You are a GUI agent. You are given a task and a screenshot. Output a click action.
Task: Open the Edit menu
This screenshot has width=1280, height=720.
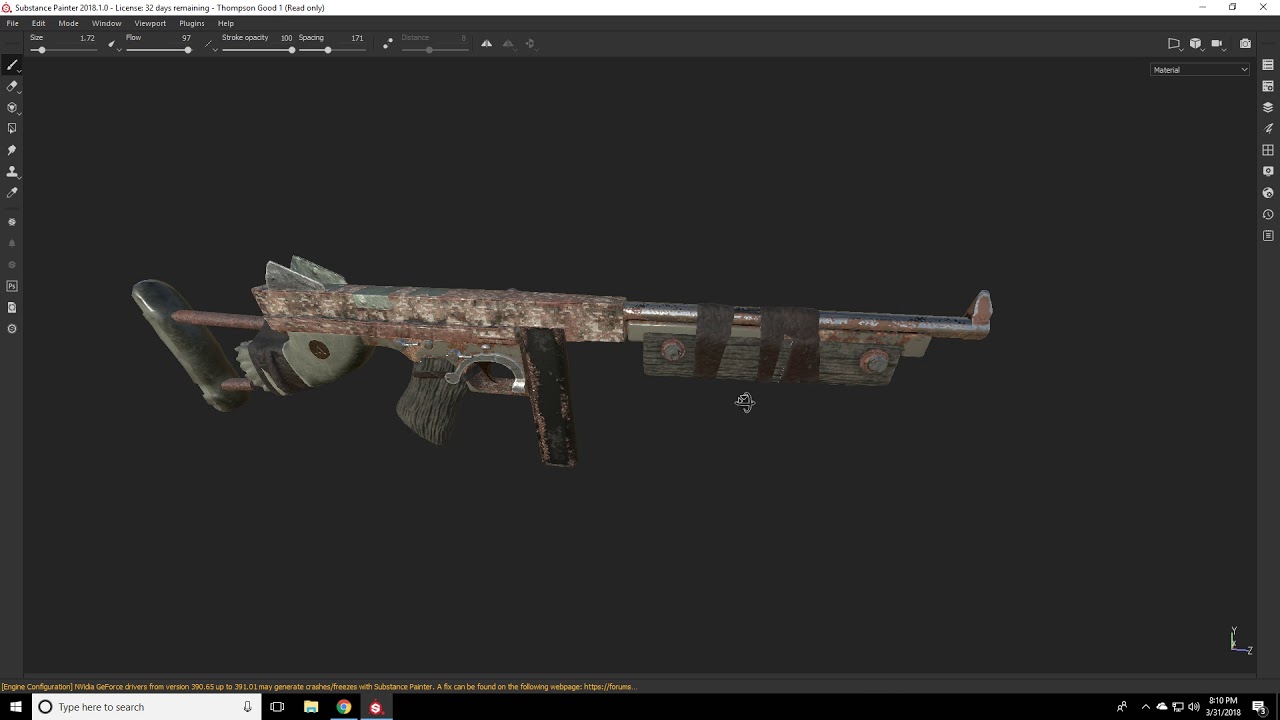tap(38, 23)
